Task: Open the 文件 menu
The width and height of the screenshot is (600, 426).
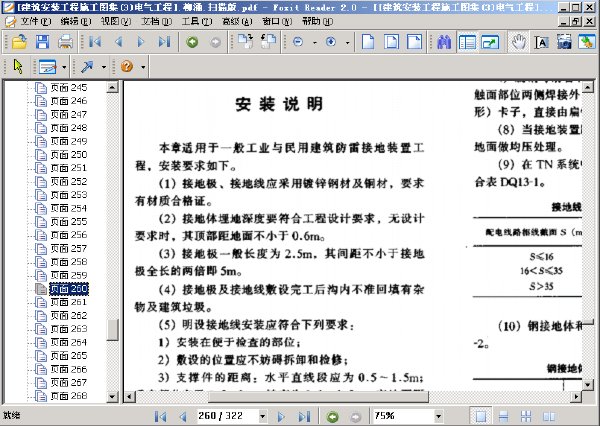Action: [35, 21]
